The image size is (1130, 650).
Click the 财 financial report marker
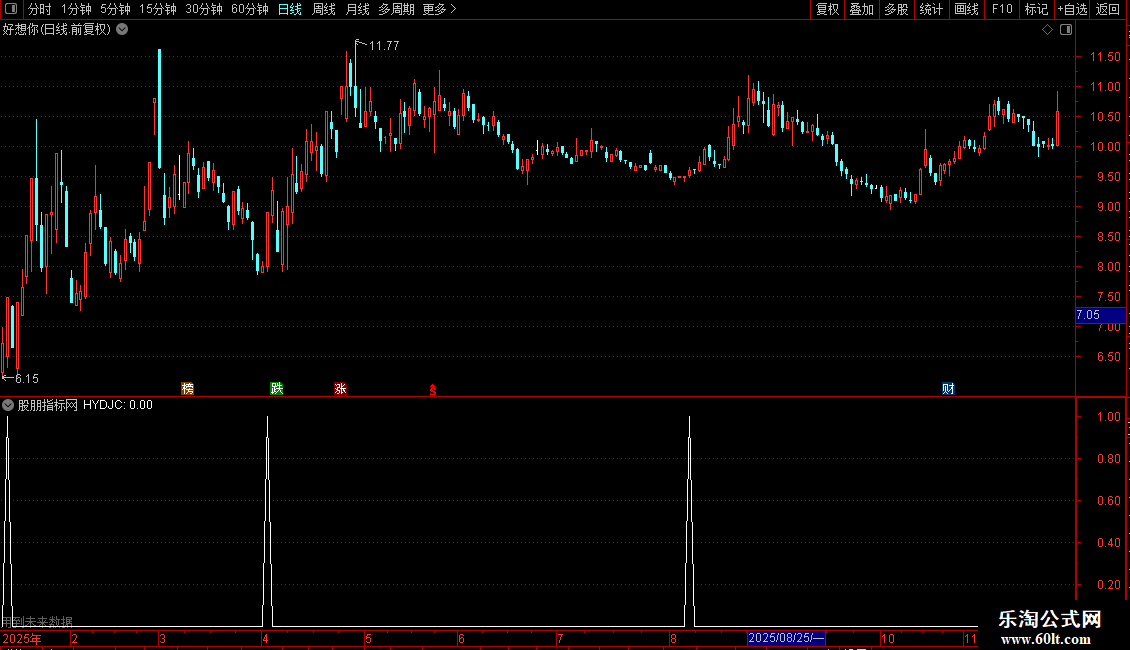(x=948, y=389)
